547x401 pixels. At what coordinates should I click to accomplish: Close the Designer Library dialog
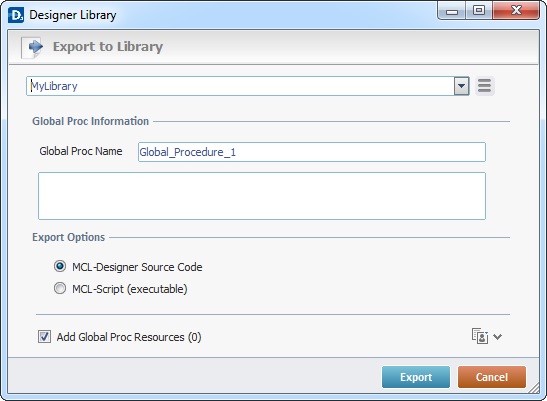coord(516,11)
